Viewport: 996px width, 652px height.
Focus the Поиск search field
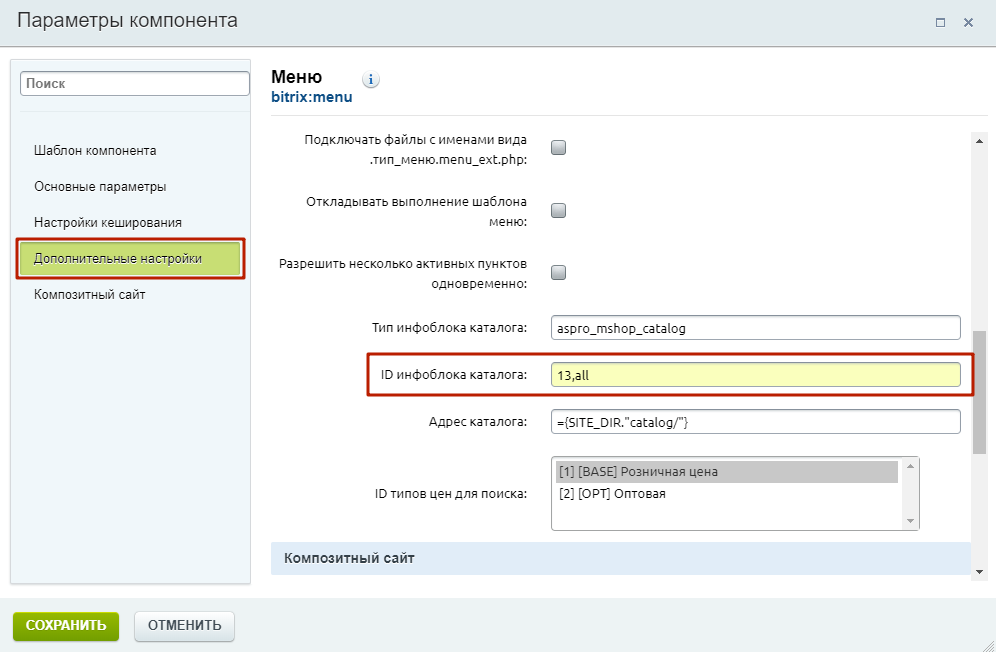[134, 85]
